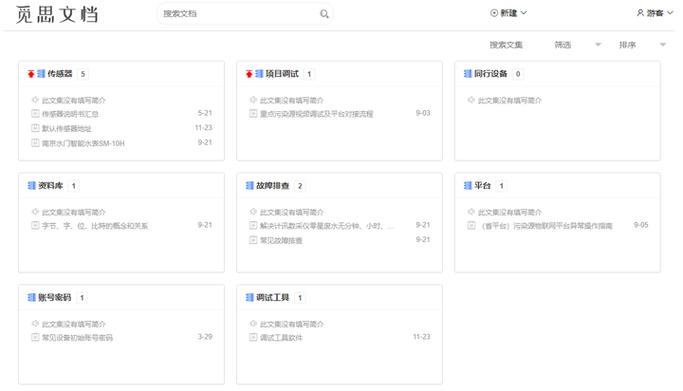Open the 同行设备 collection title

(x=491, y=74)
